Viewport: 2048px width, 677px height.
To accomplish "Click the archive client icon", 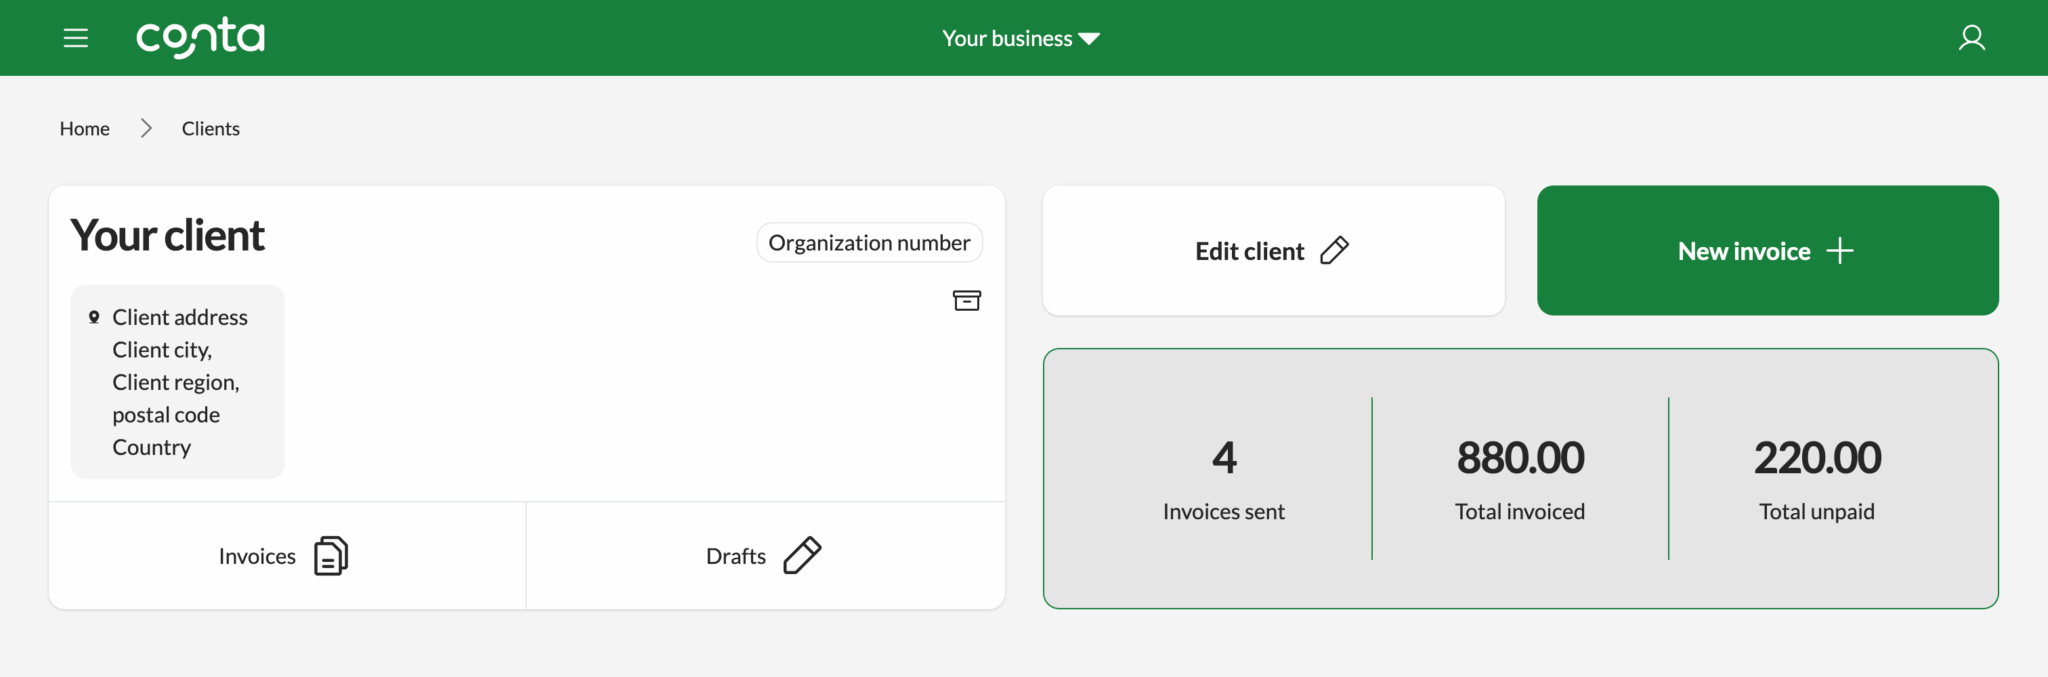I will coord(966,300).
